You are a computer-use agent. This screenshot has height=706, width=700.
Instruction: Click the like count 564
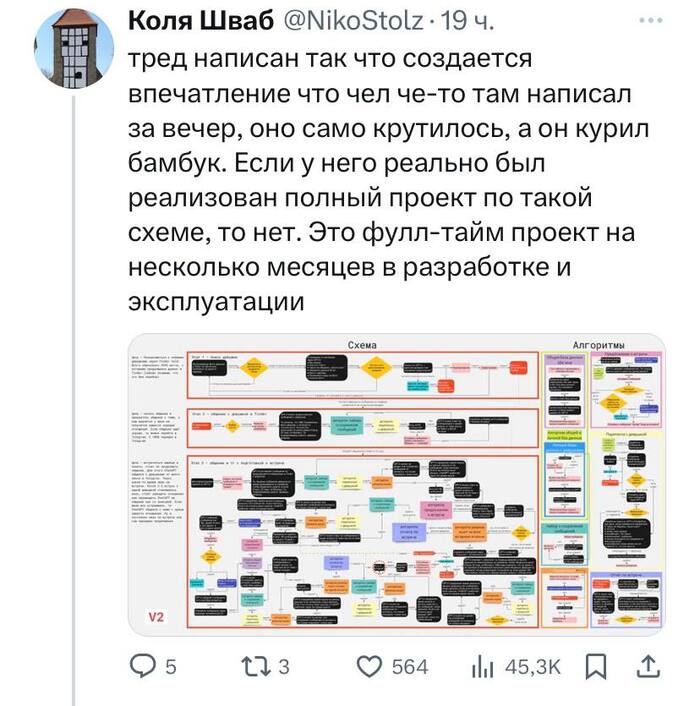coord(410,667)
